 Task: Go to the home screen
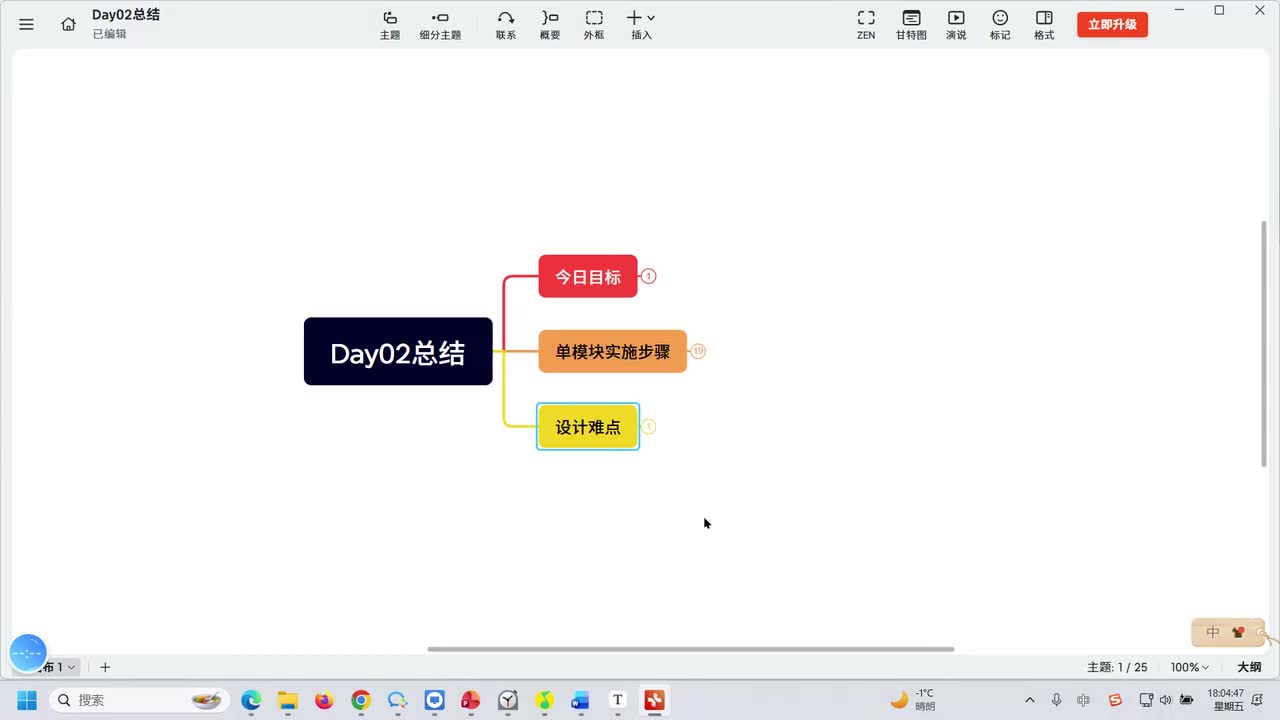tap(68, 24)
